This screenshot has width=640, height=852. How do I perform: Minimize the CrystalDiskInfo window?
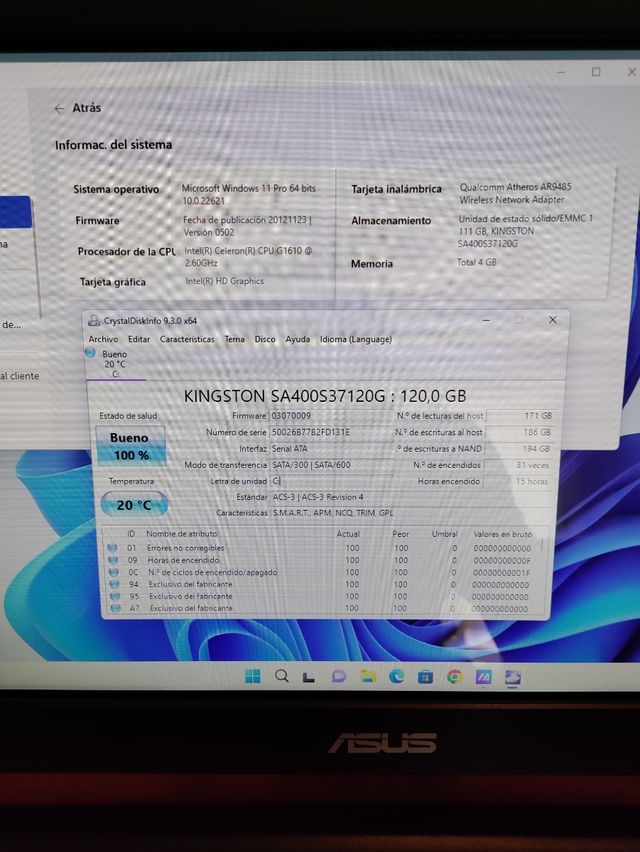pos(486,320)
